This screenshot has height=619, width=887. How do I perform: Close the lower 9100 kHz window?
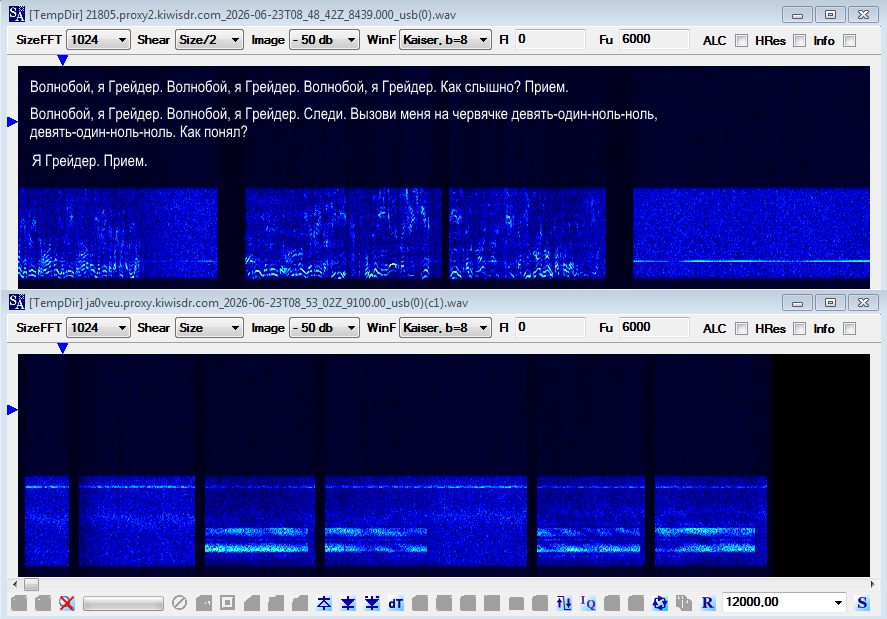863,303
